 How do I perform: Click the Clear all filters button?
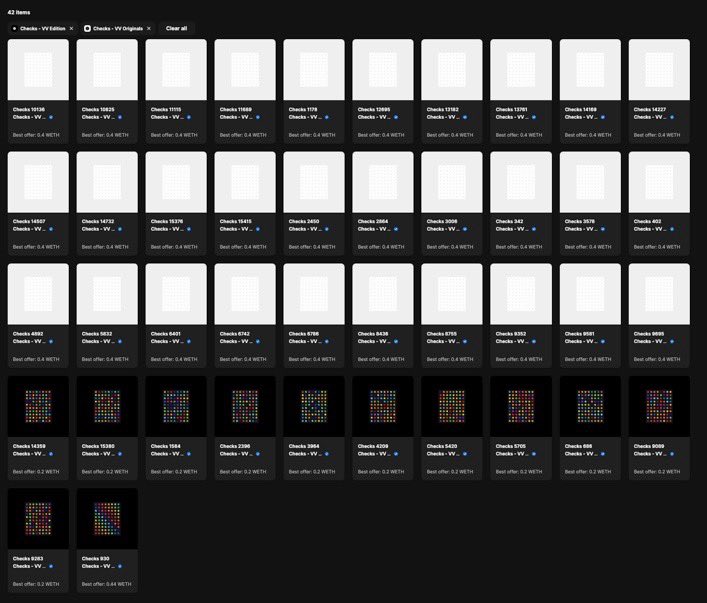tap(176, 28)
